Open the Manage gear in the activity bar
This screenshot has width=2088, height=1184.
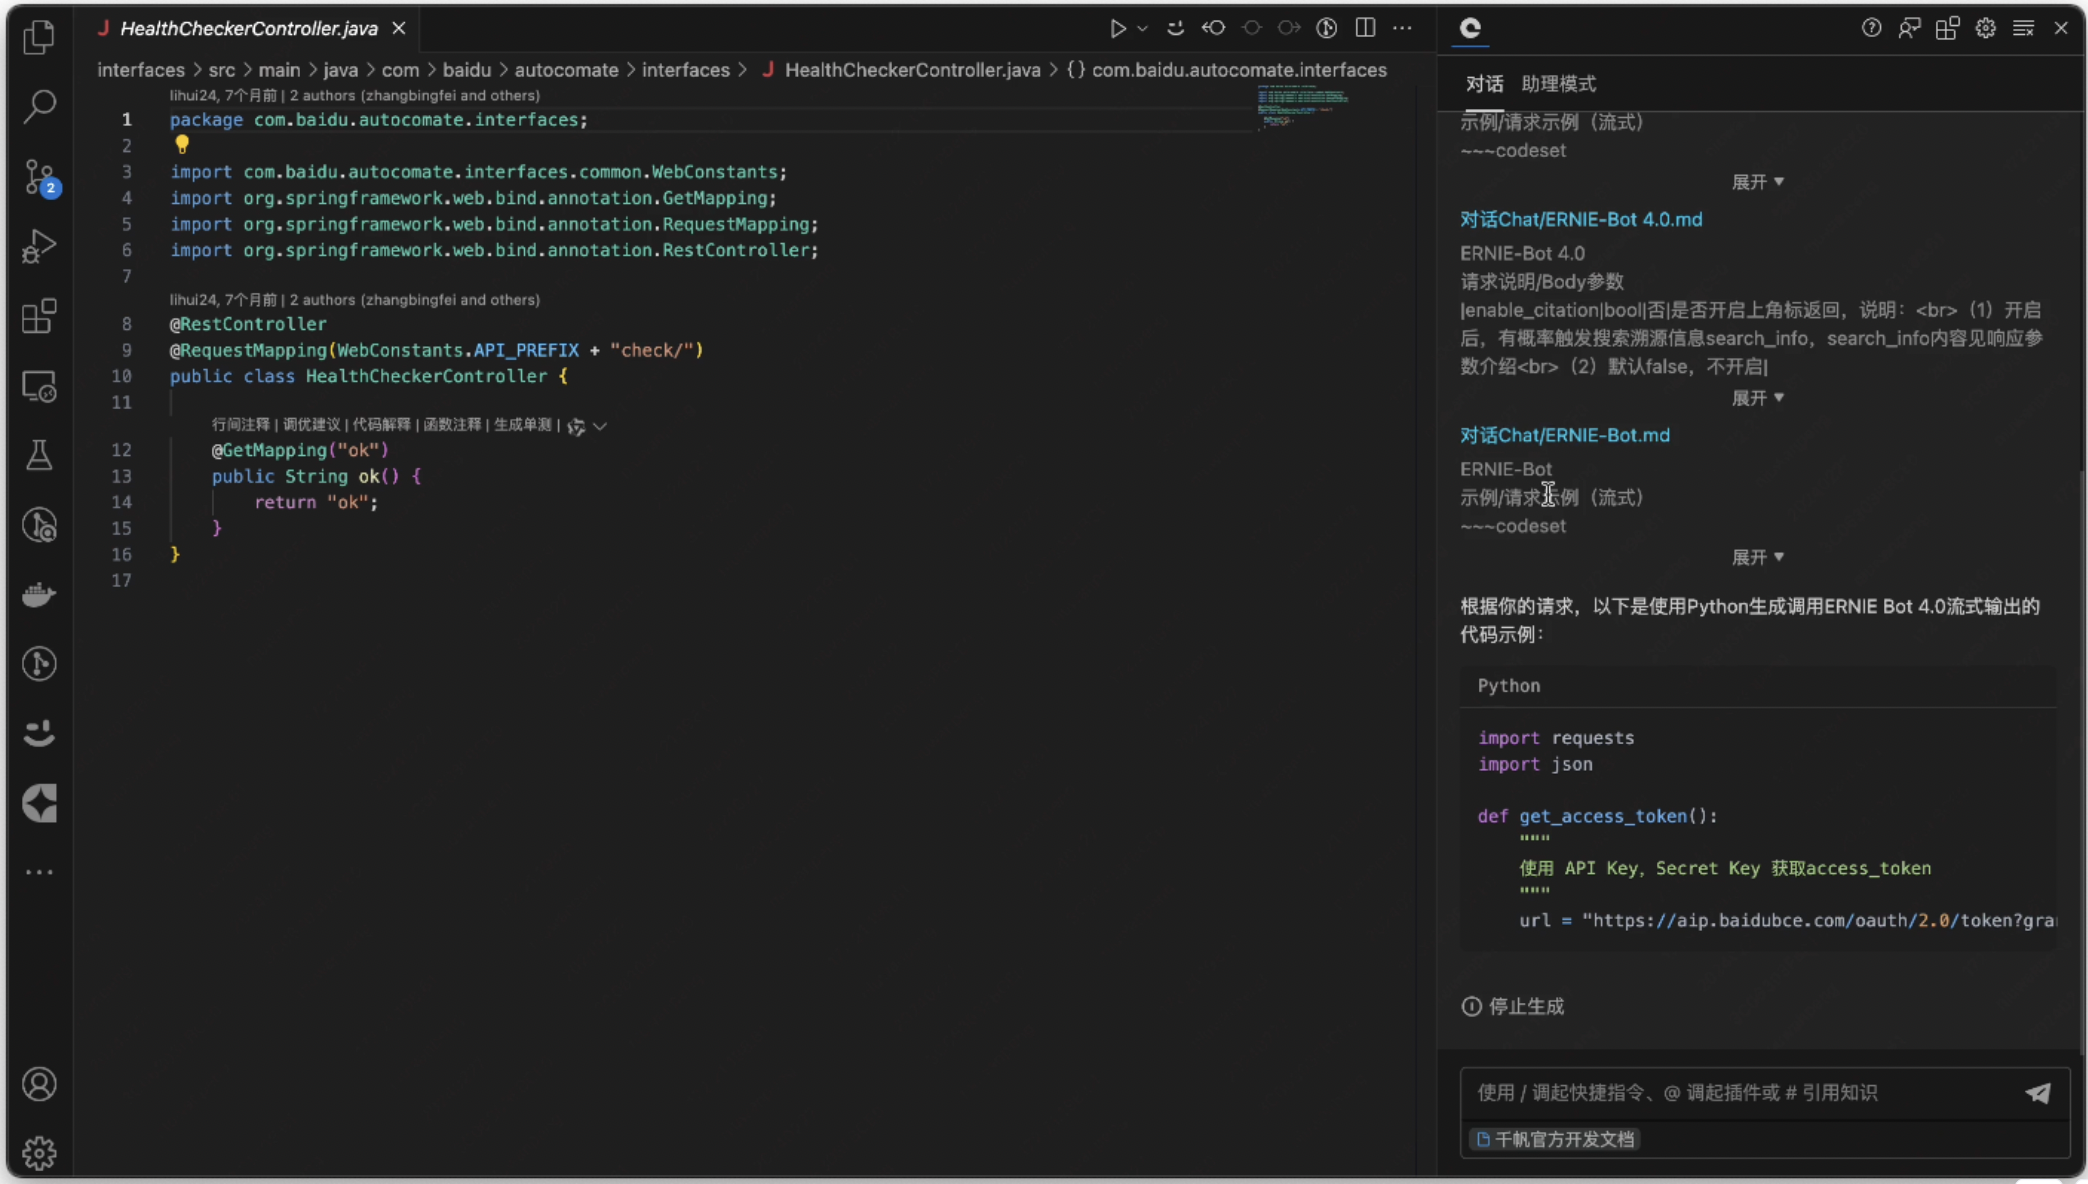click(39, 1153)
